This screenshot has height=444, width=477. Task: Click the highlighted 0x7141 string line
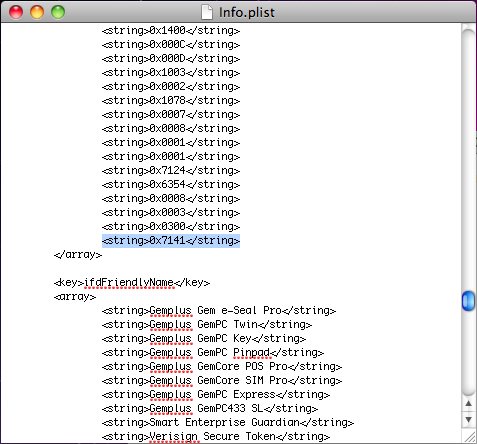pos(171,241)
